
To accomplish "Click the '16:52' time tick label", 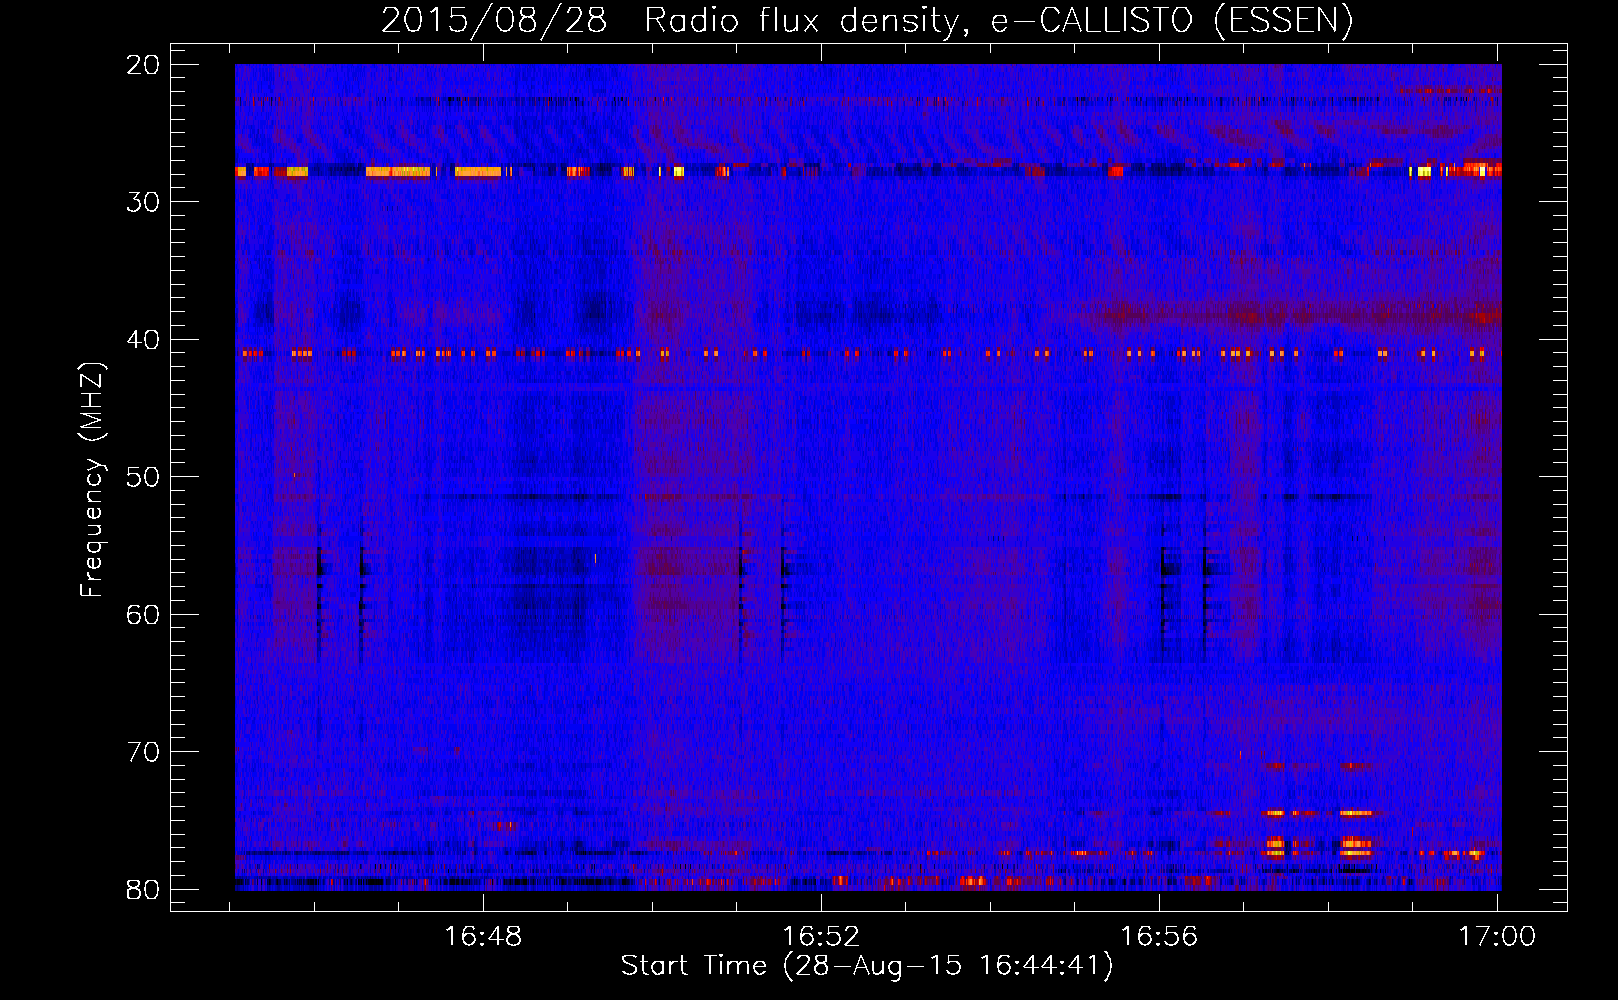I will 821,937.
